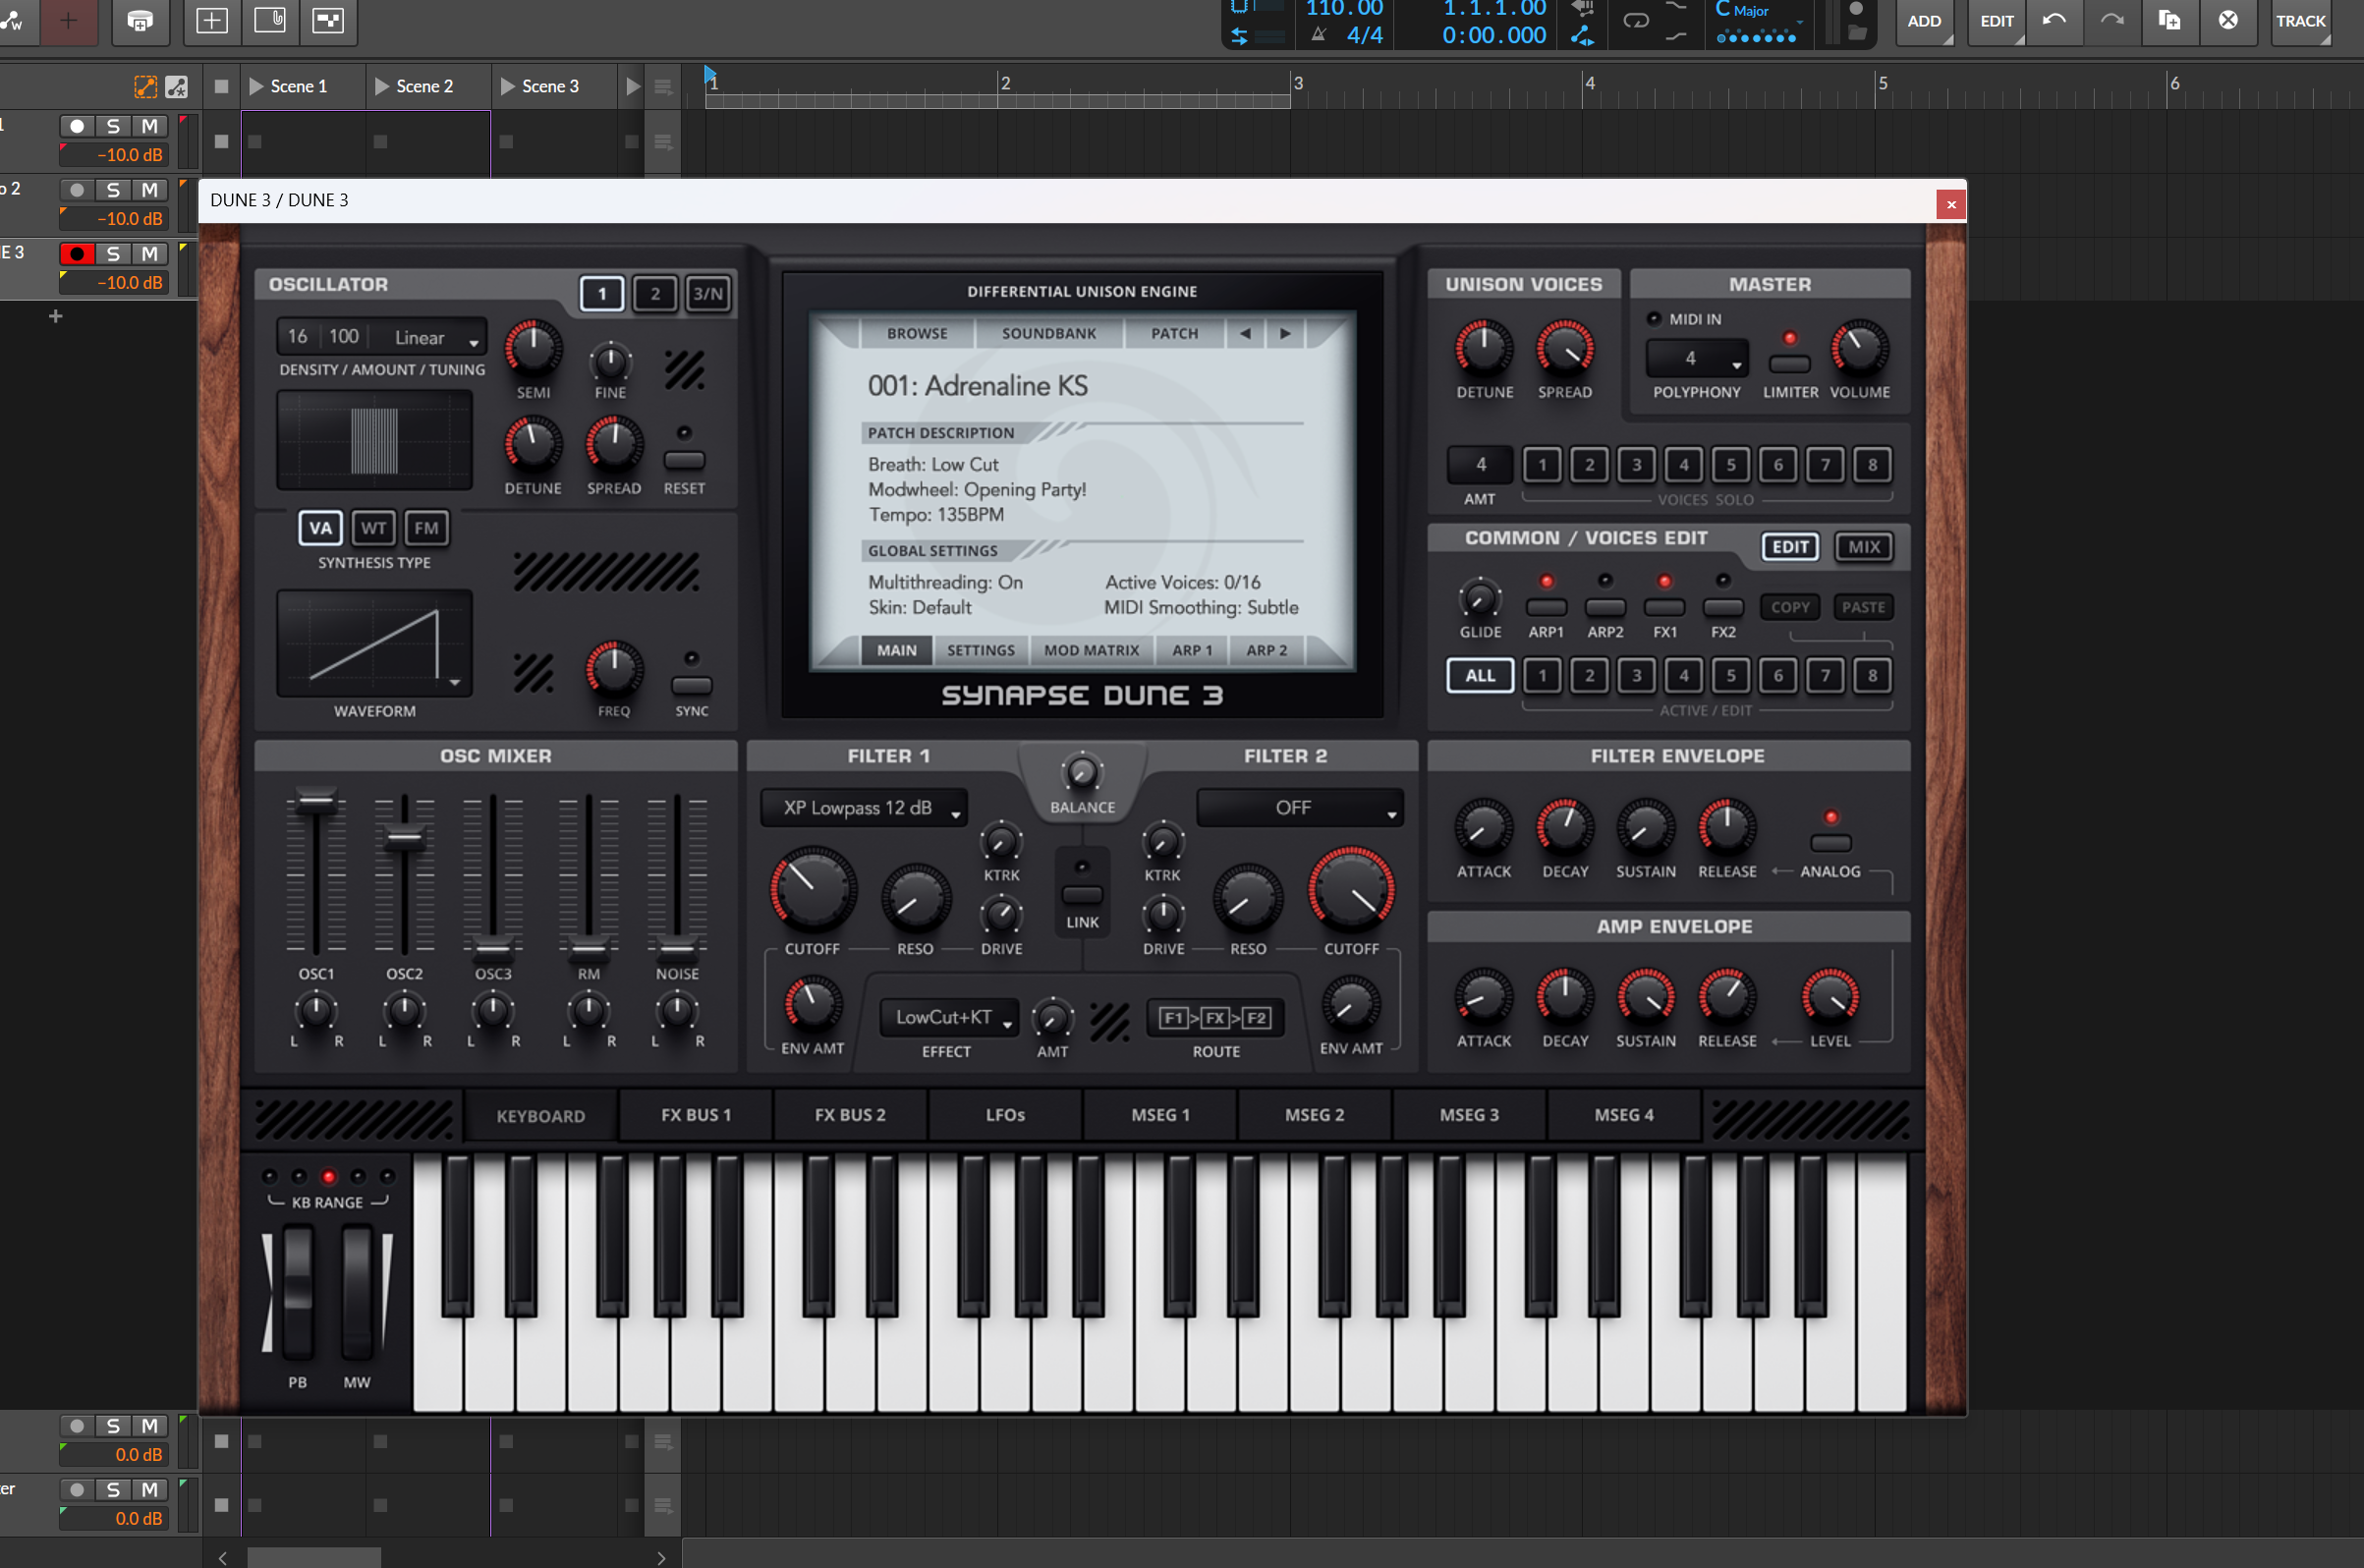Click the arrangement blocks icon in the top toolbar
This screenshot has height=1568, width=2364.
coord(328,20)
